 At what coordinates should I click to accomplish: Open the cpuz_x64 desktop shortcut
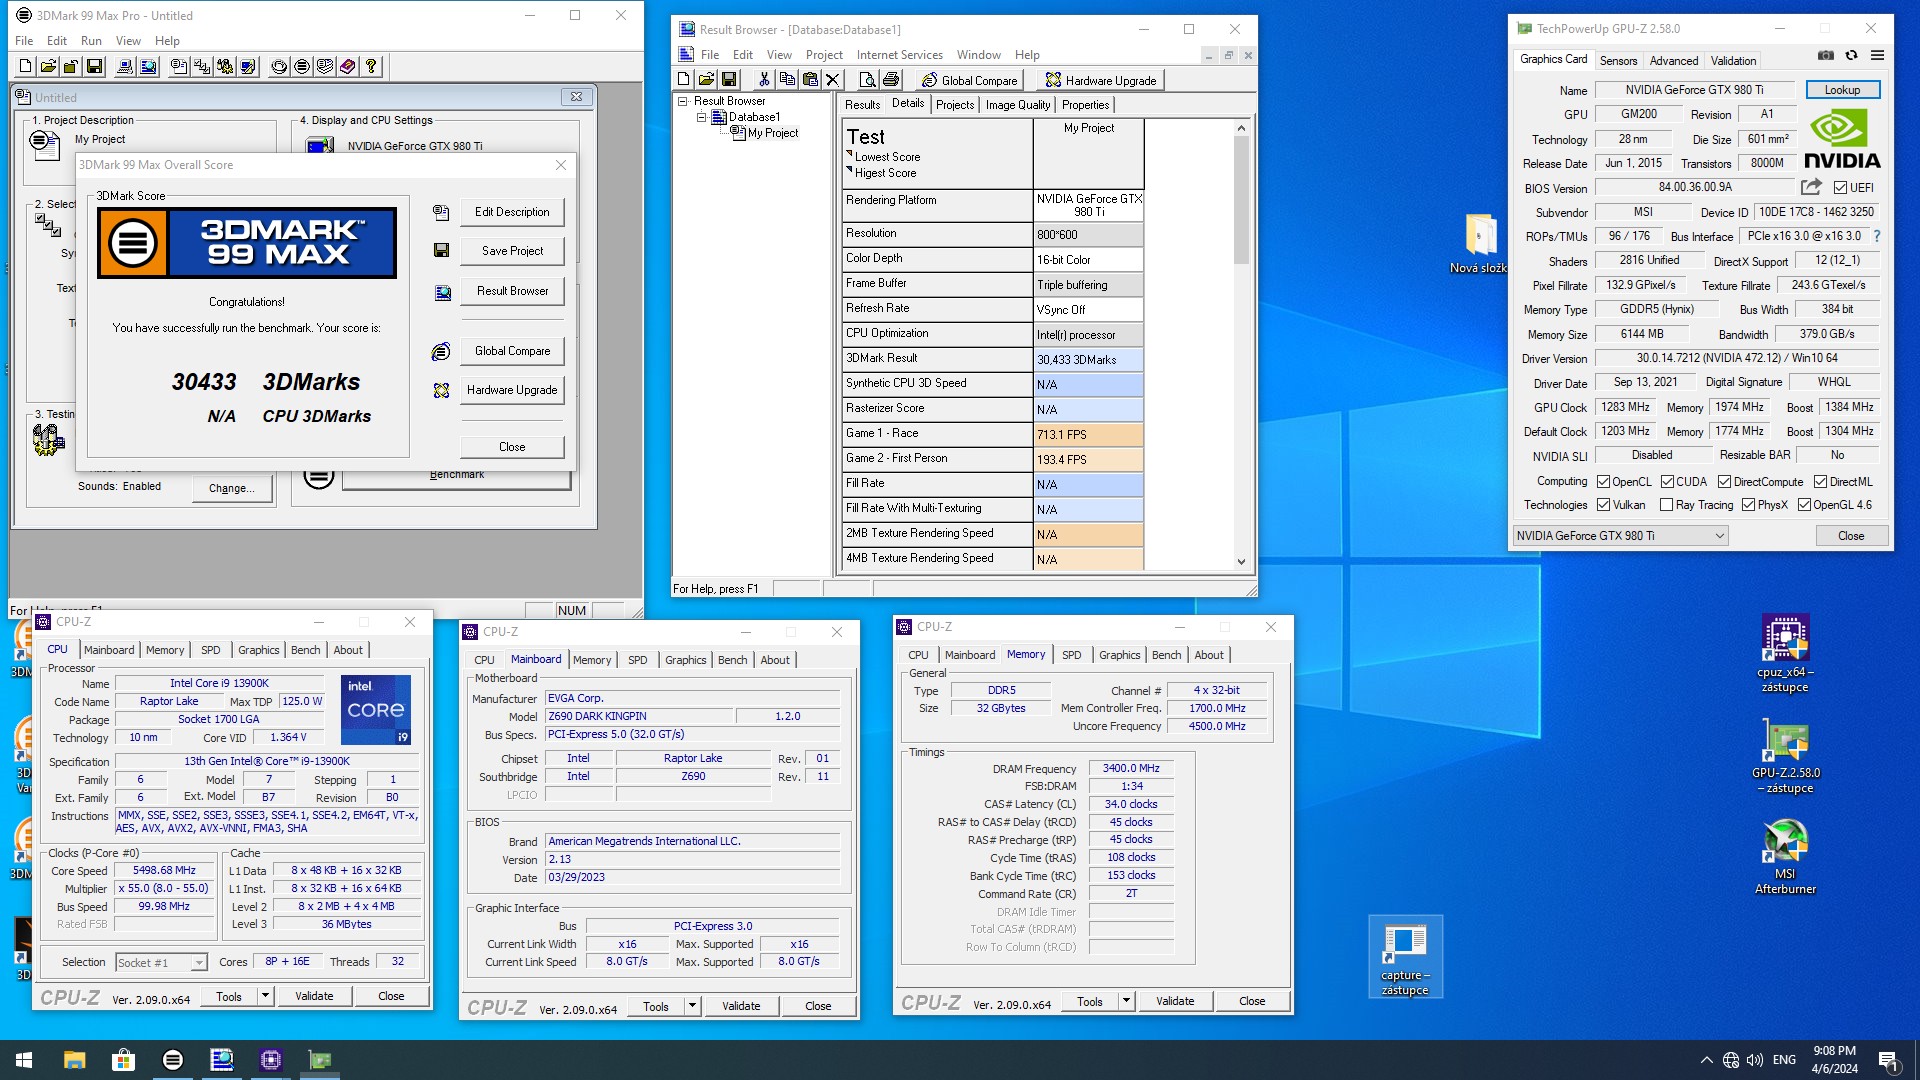pos(1785,652)
